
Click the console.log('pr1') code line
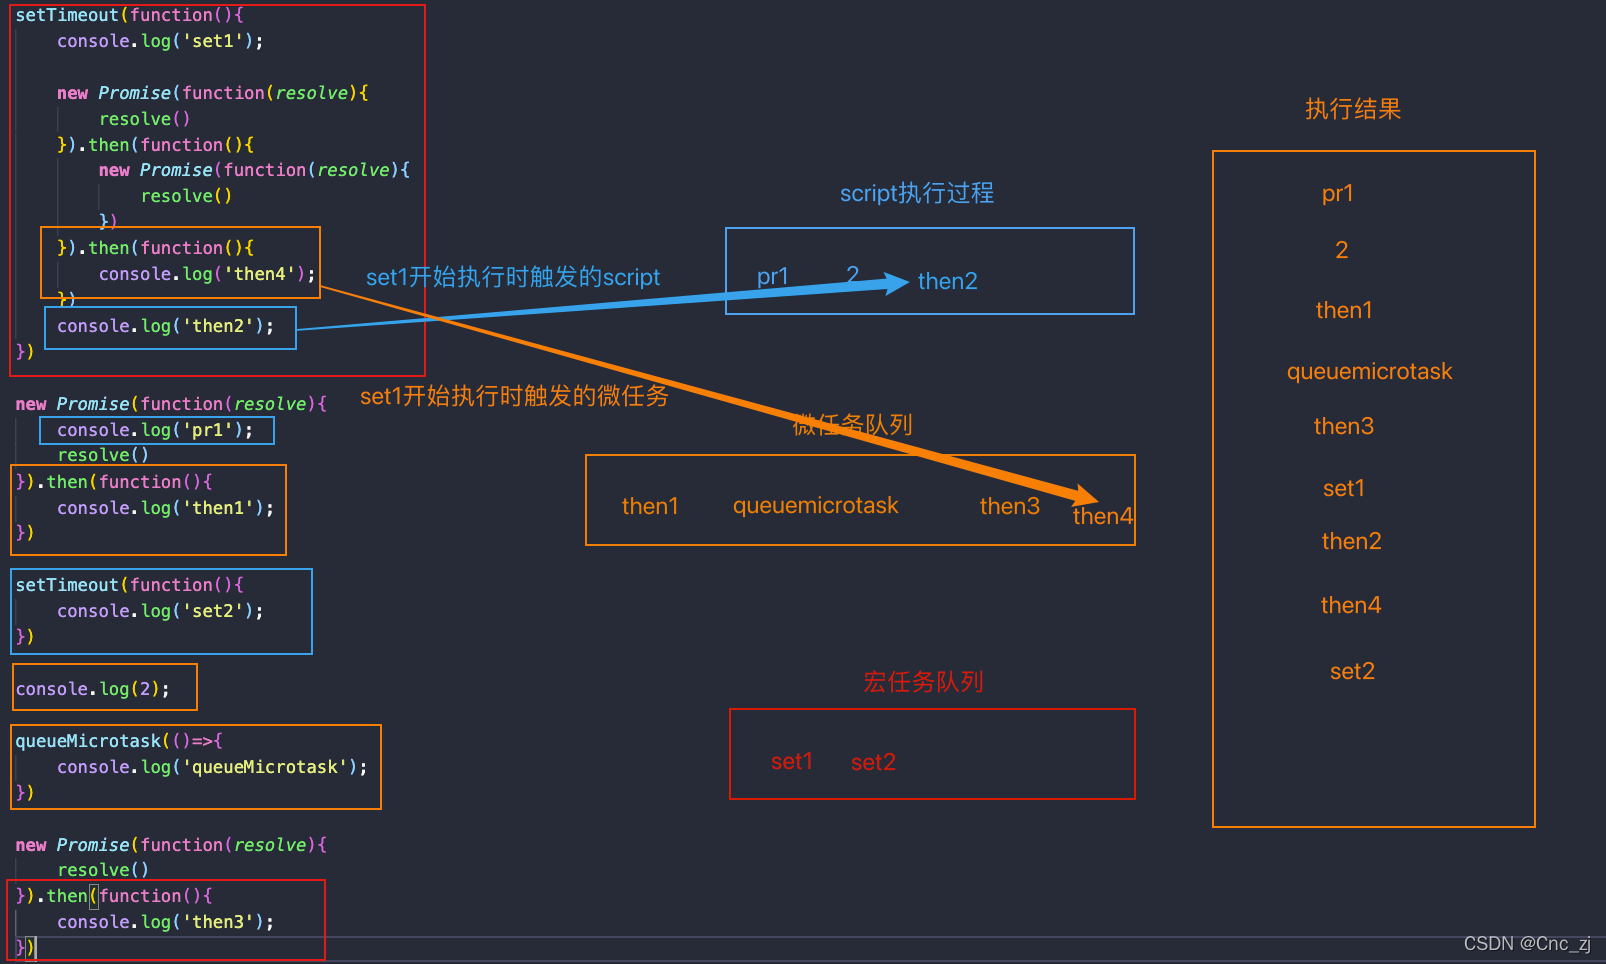tap(155, 430)
